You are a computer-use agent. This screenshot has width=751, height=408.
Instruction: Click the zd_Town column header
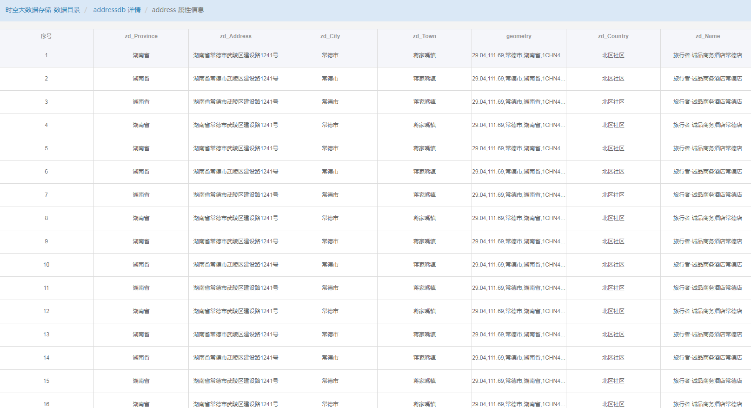pyautogui.click(x=424, y=36)
